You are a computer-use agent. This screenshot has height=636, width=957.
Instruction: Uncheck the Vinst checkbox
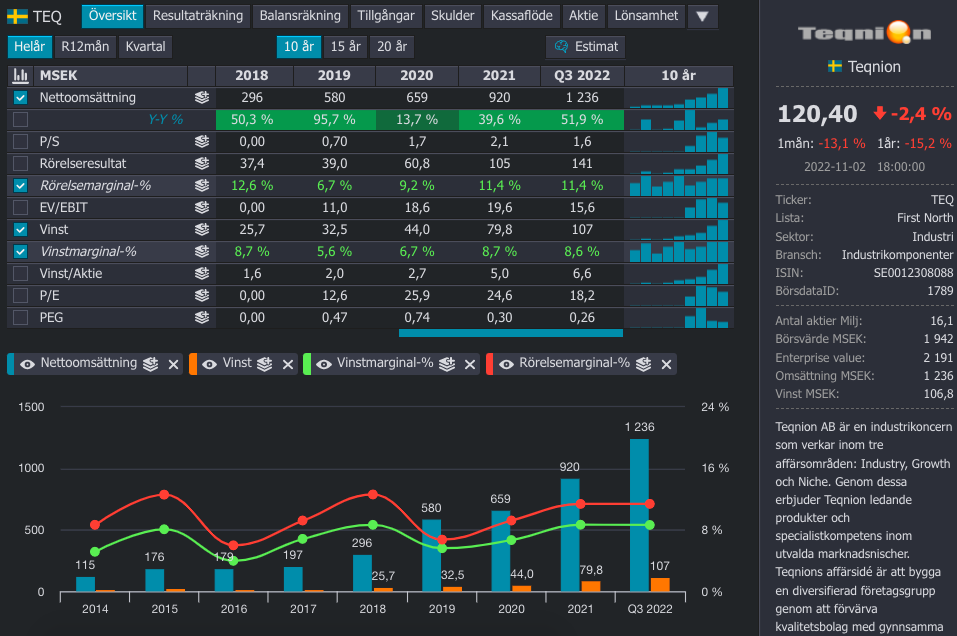coord(21,229)
